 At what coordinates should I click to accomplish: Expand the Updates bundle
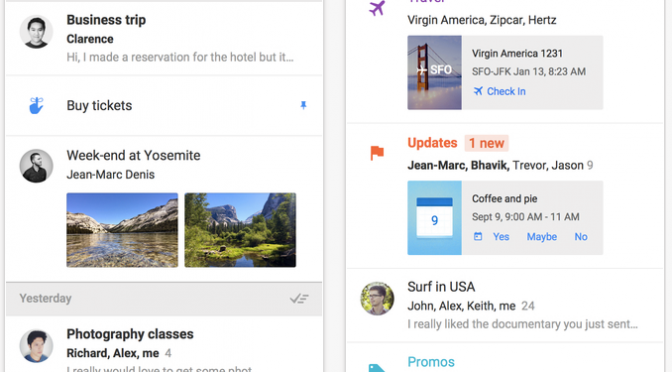[432, 143]
